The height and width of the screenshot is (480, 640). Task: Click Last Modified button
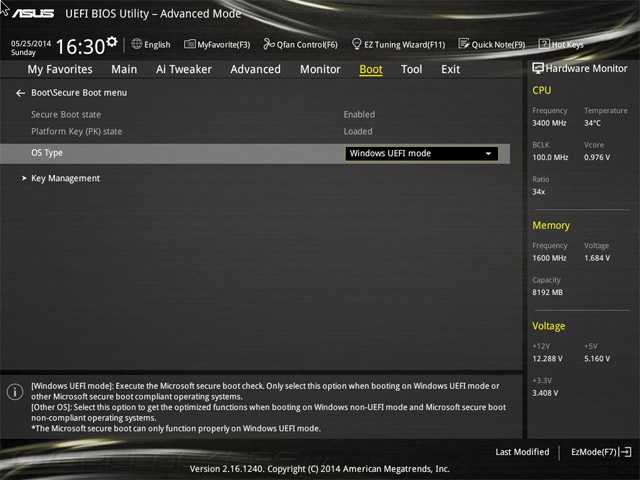pyautogui.click(x=522, y=452)
